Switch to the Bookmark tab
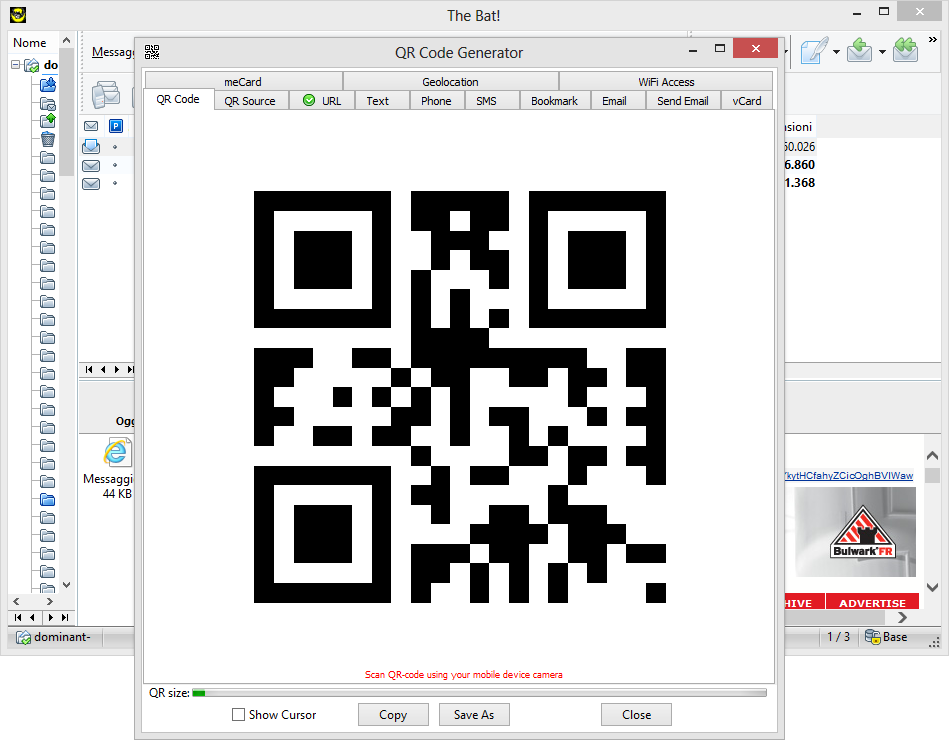Image resolution: width=949 pixels, height=740 pixels. tap(554, 101)
